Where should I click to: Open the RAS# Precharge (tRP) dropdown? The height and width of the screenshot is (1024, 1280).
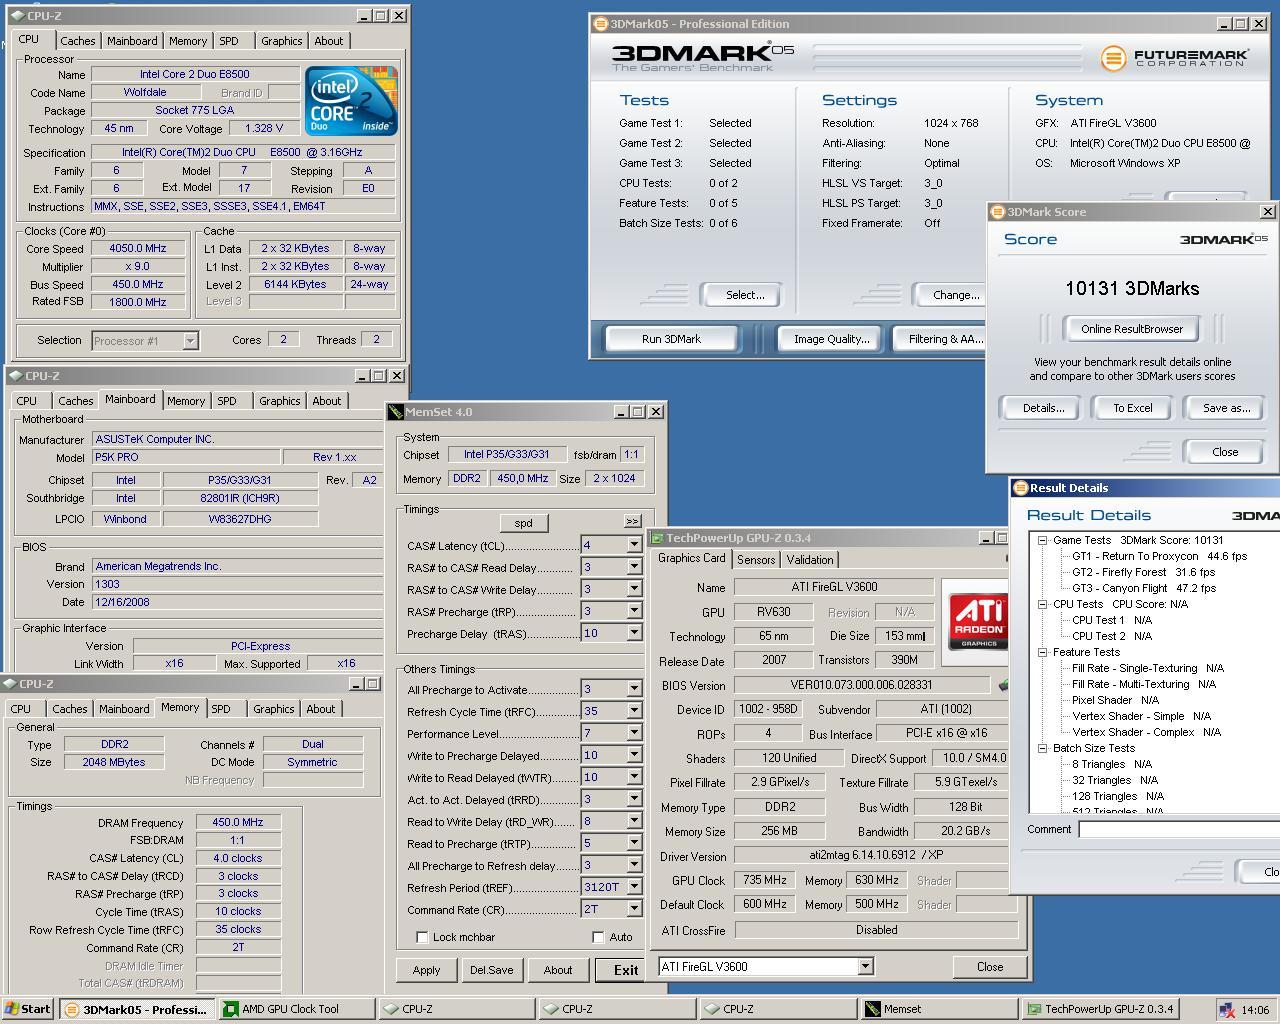pyautogui.click(x=634, y=611)
